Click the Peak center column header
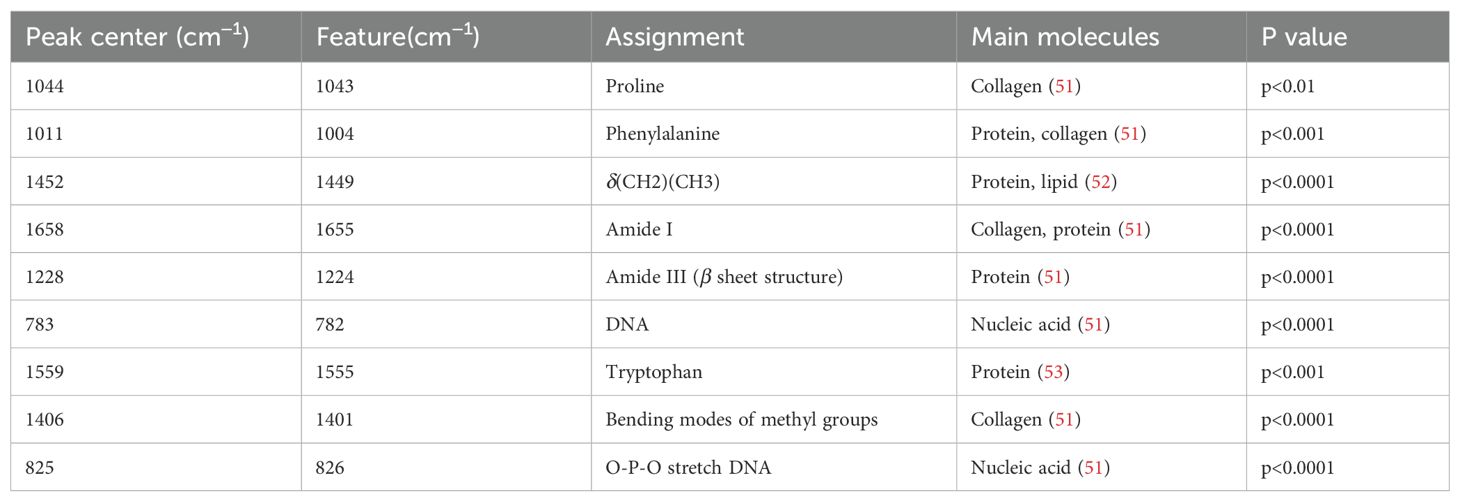1460x502 pixels. (137, 37)
